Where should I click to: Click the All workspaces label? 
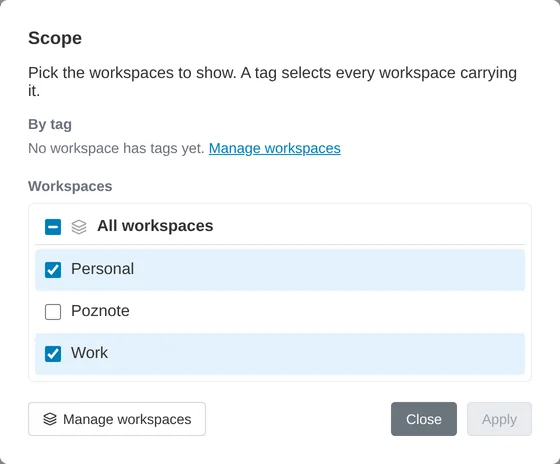pos(155,226)
